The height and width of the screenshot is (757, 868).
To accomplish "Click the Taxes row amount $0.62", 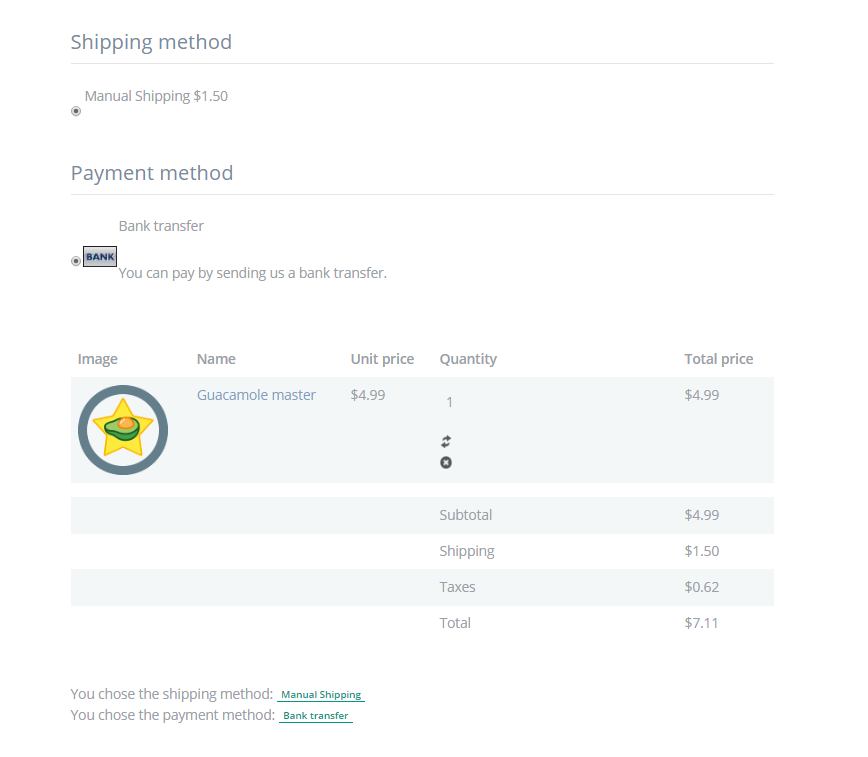I will [701, 587].
